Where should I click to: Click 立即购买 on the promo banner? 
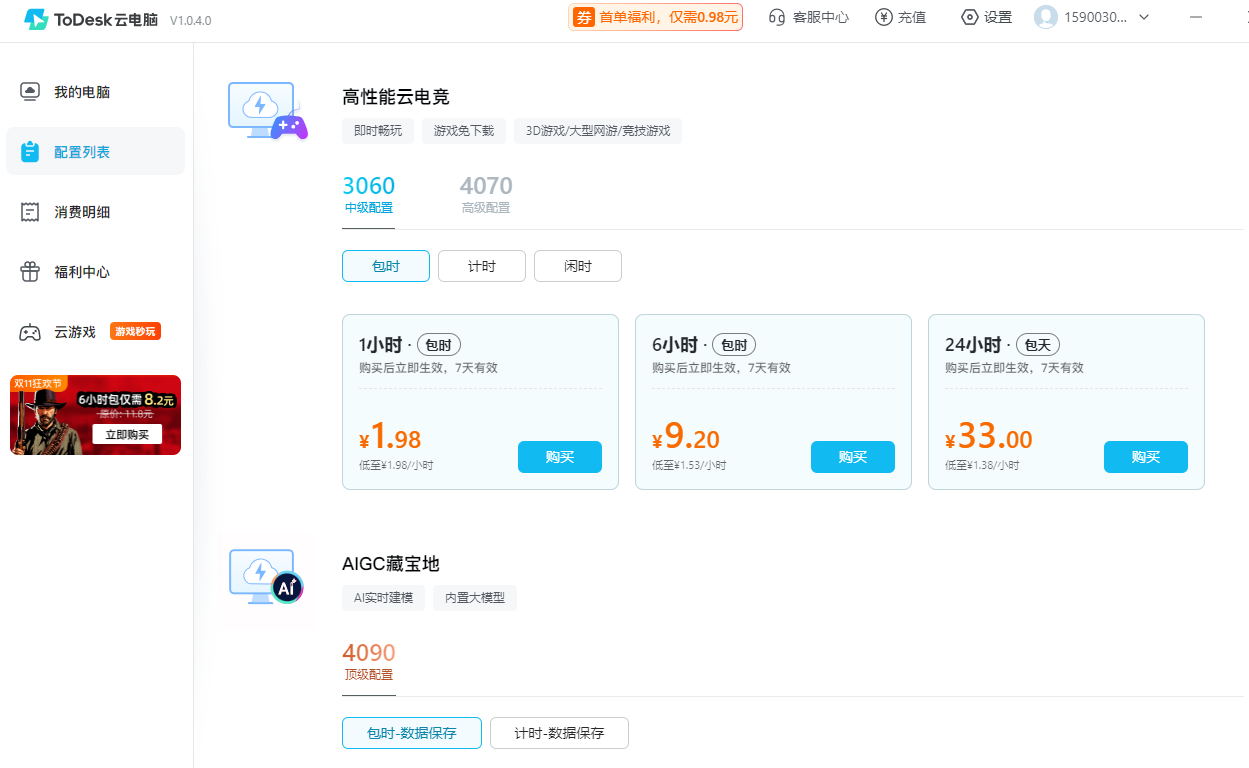(127, 434)
